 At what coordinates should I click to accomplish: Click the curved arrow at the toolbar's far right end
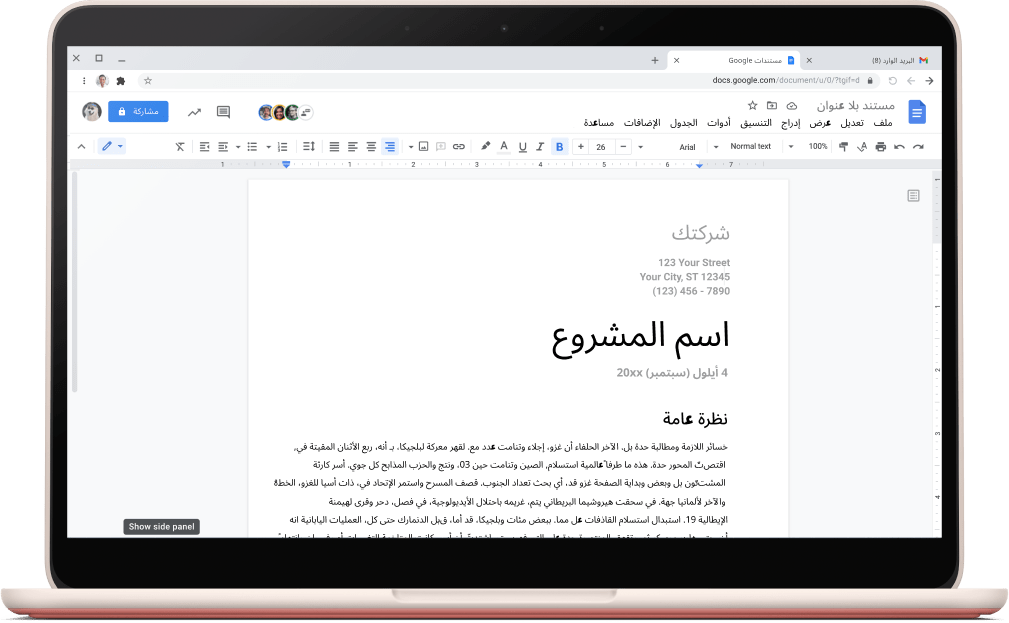[918, 147]
